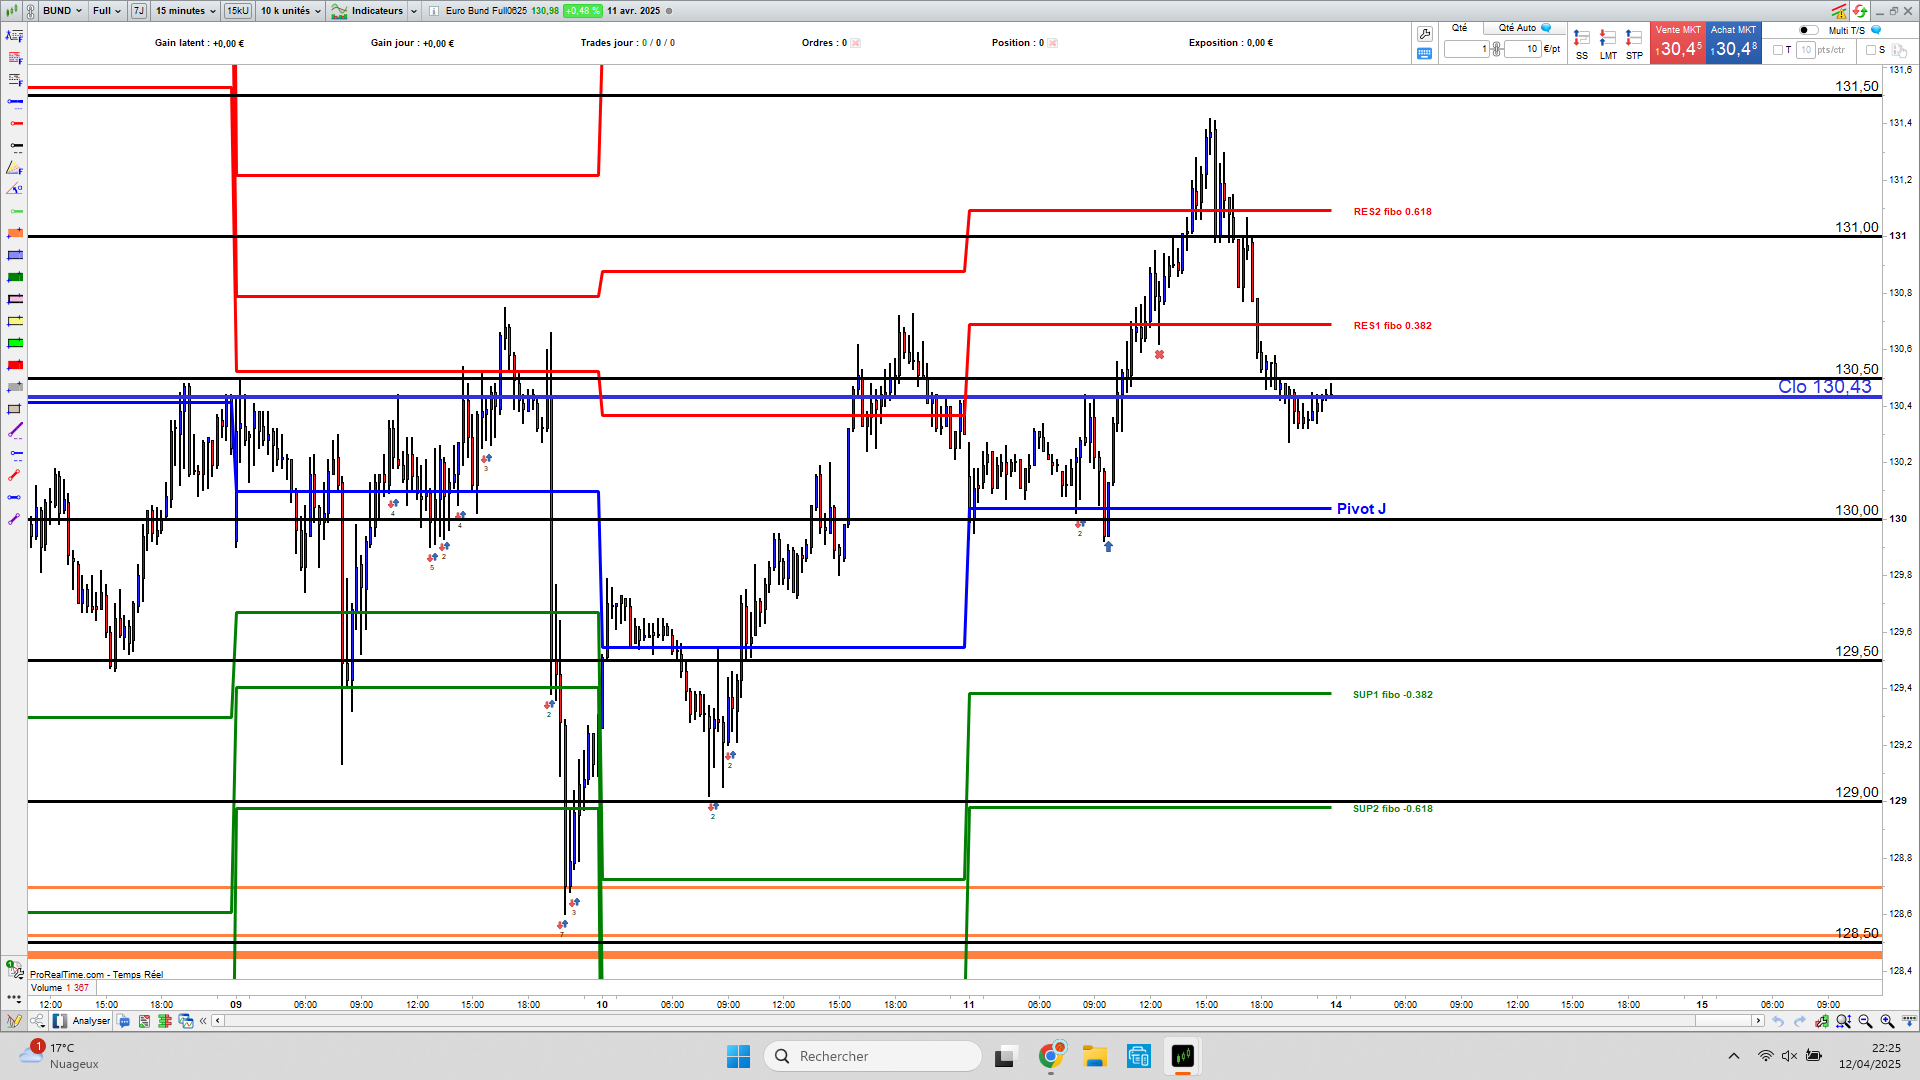The image size is (1920, 1080).
Task: Click the Qté quantity input field
Action: [x=1467, y=49]
